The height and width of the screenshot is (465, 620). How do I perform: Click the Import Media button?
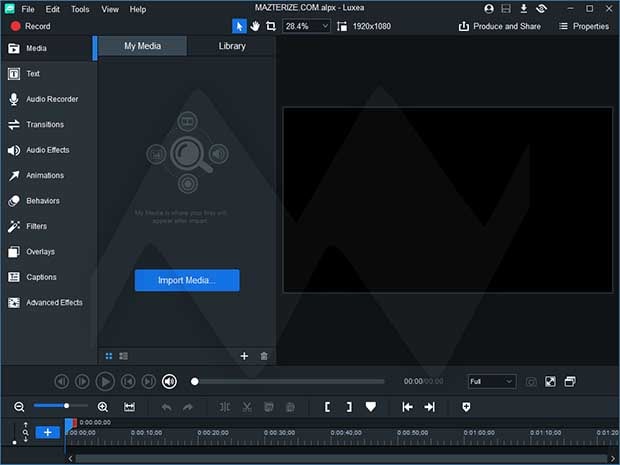click(187, 280)
